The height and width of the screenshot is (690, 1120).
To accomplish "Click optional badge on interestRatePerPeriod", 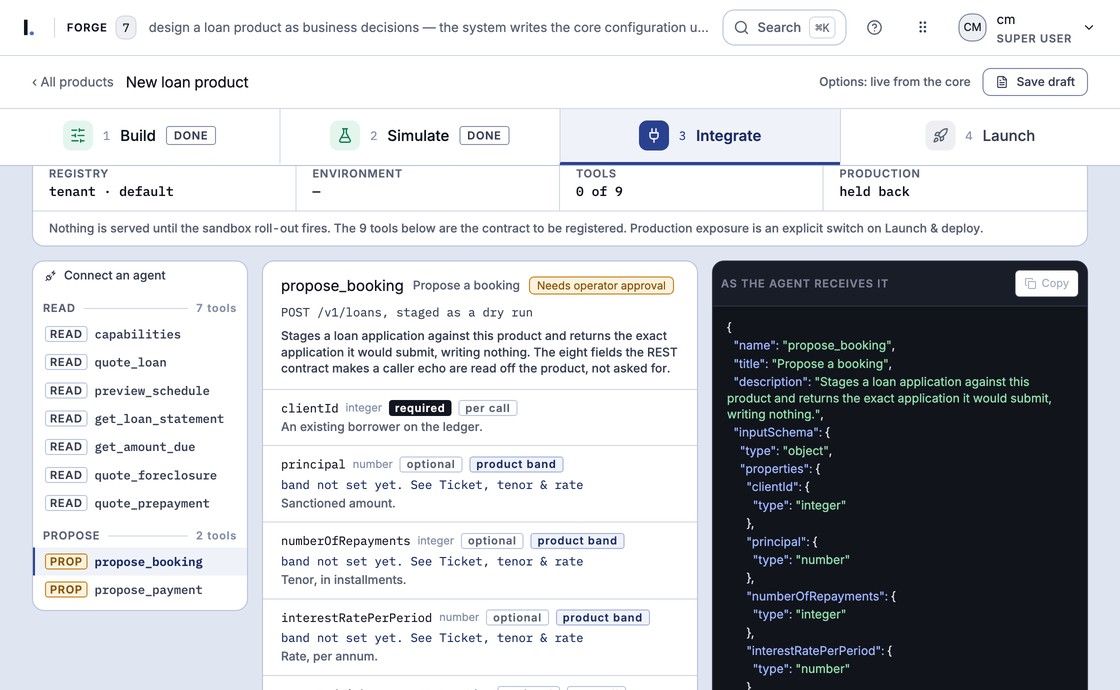I will pos(517,617).
